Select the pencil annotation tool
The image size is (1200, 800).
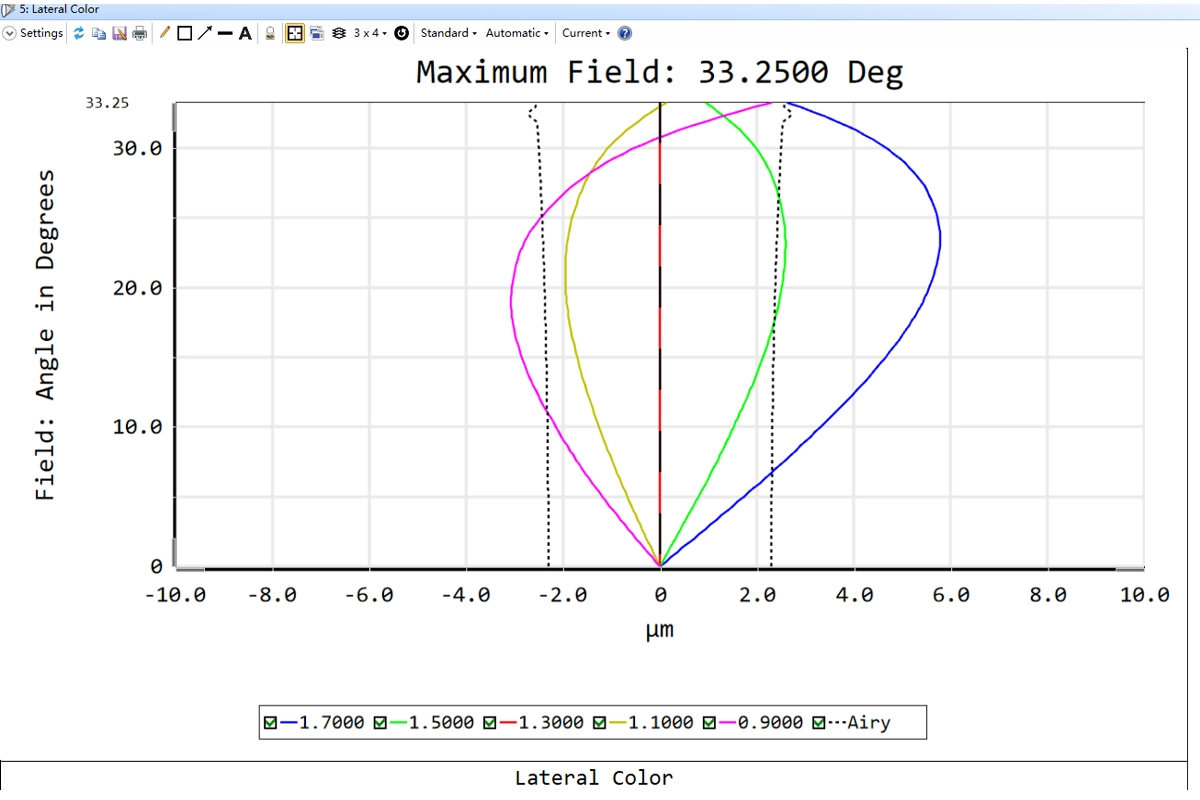pos(165,33)
